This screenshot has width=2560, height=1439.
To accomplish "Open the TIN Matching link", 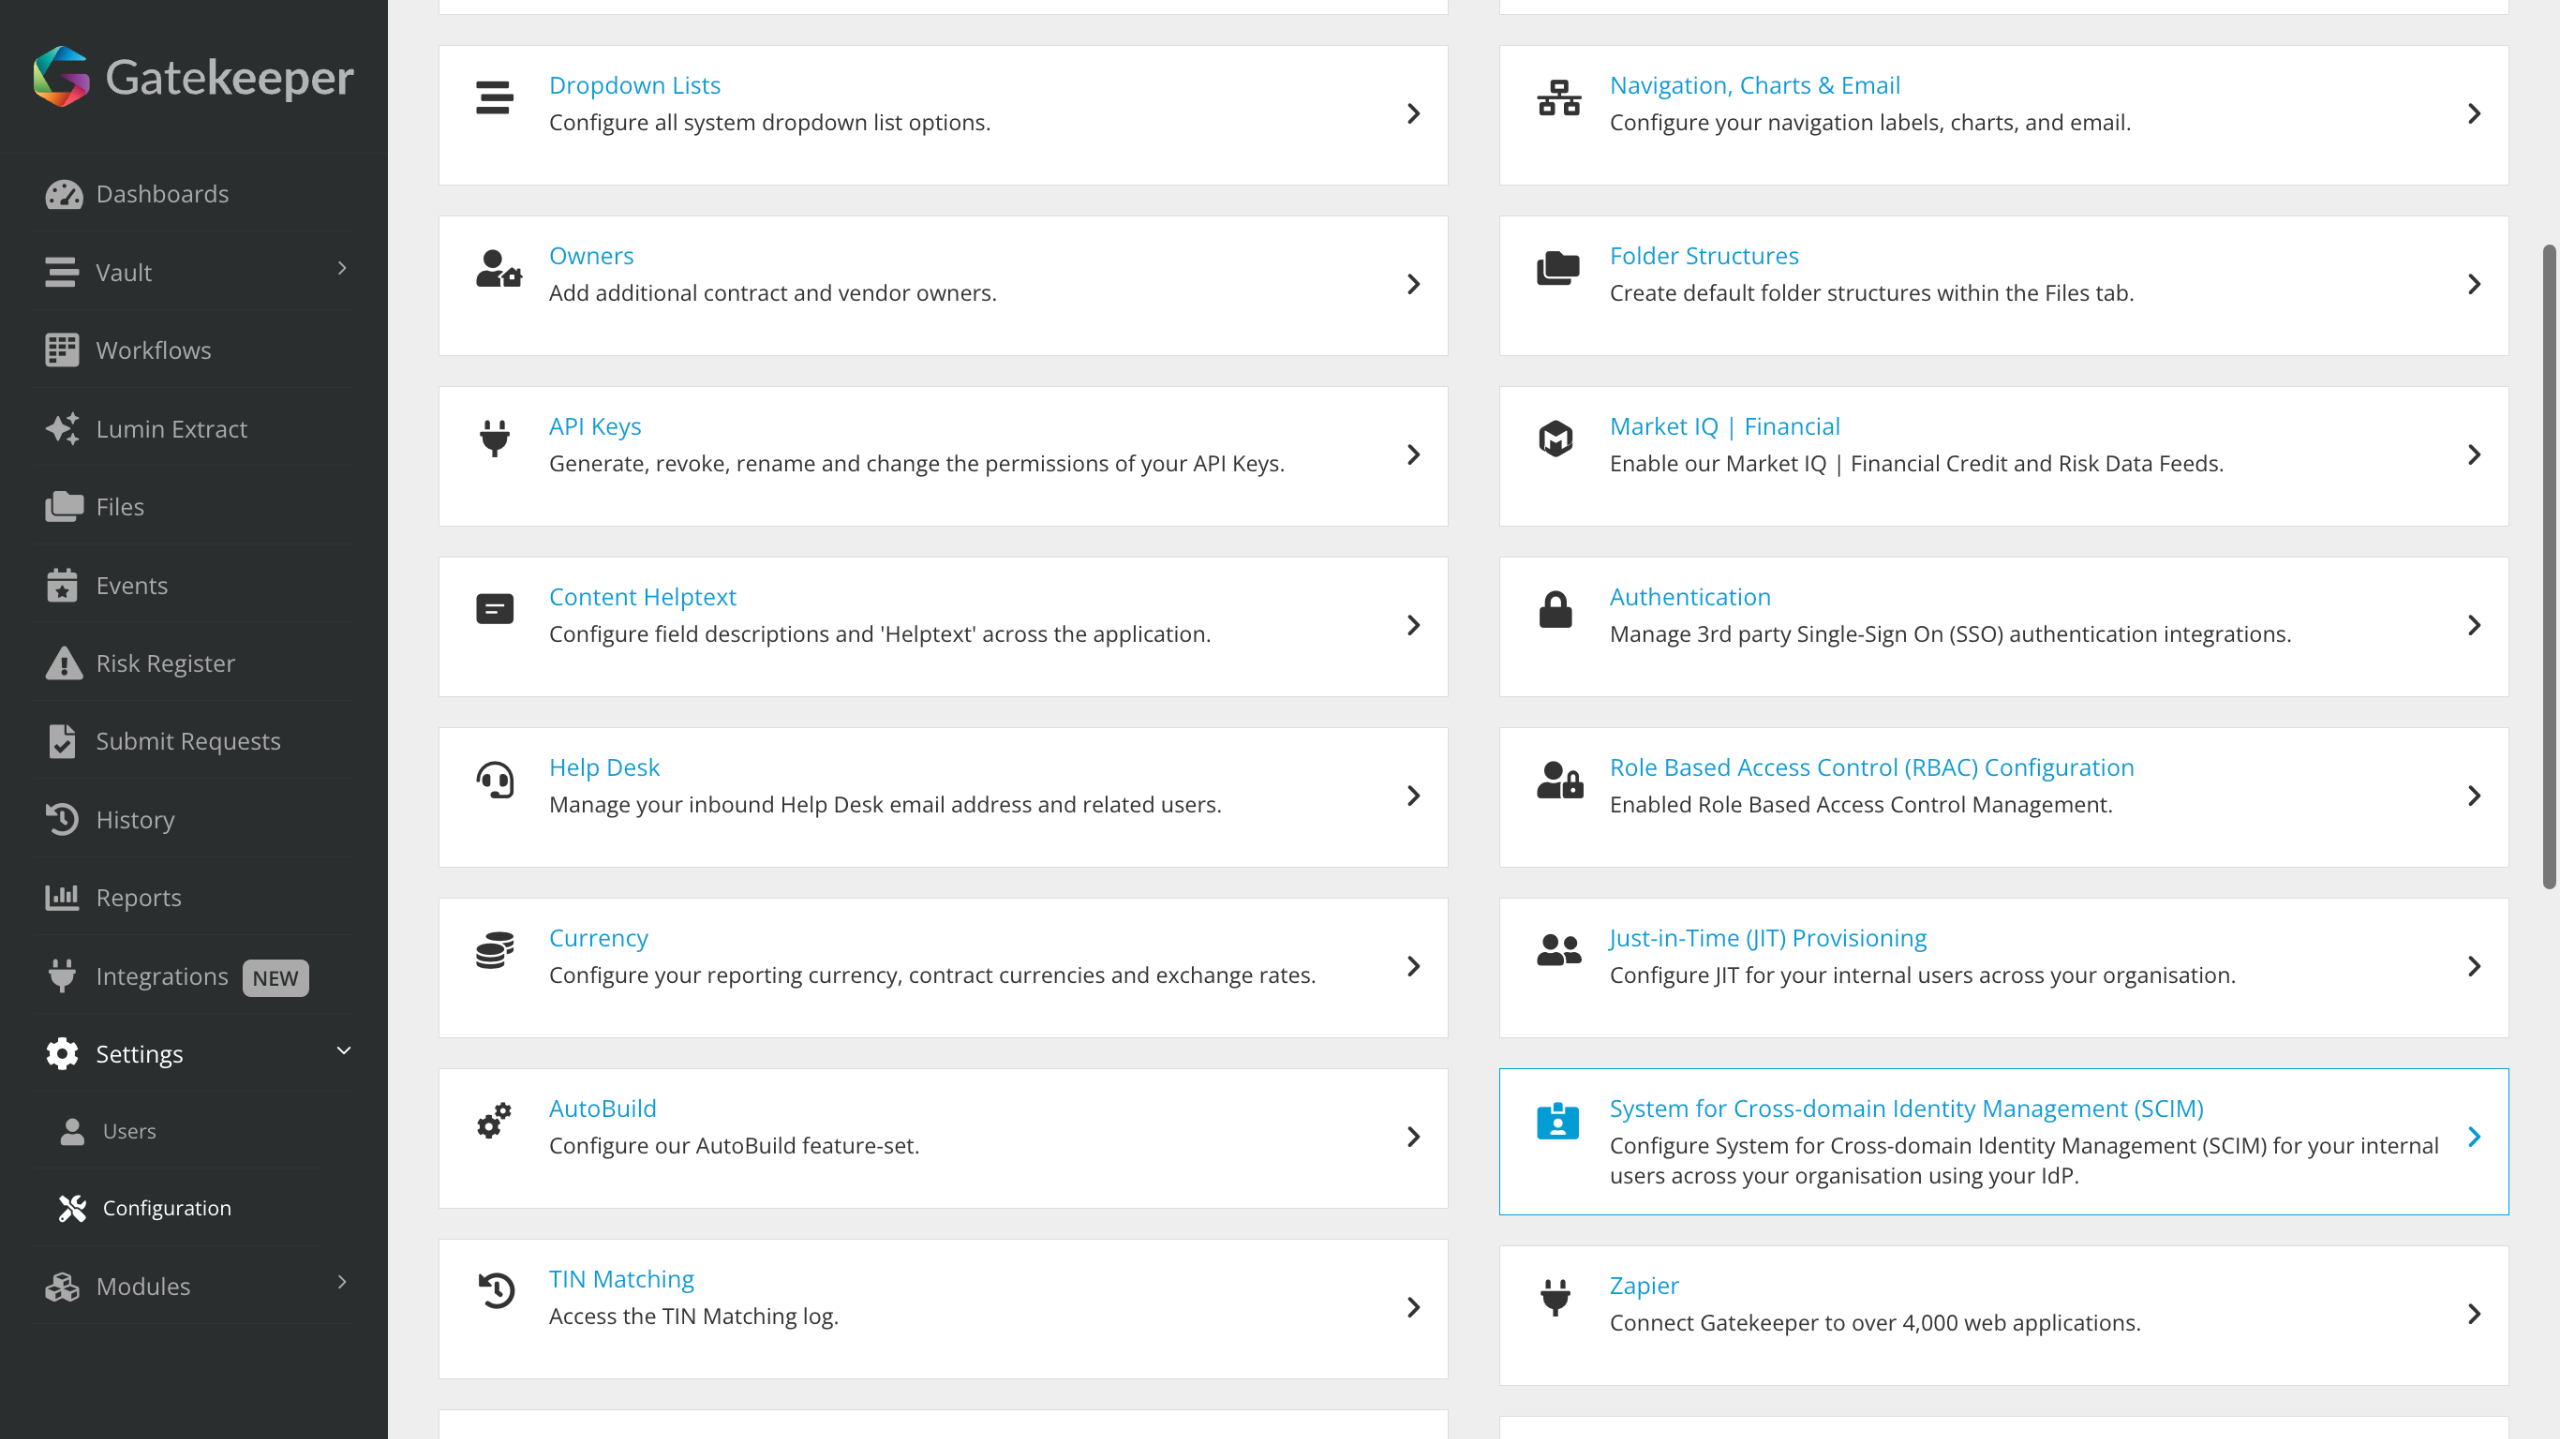I will [x=621, y=1279].
